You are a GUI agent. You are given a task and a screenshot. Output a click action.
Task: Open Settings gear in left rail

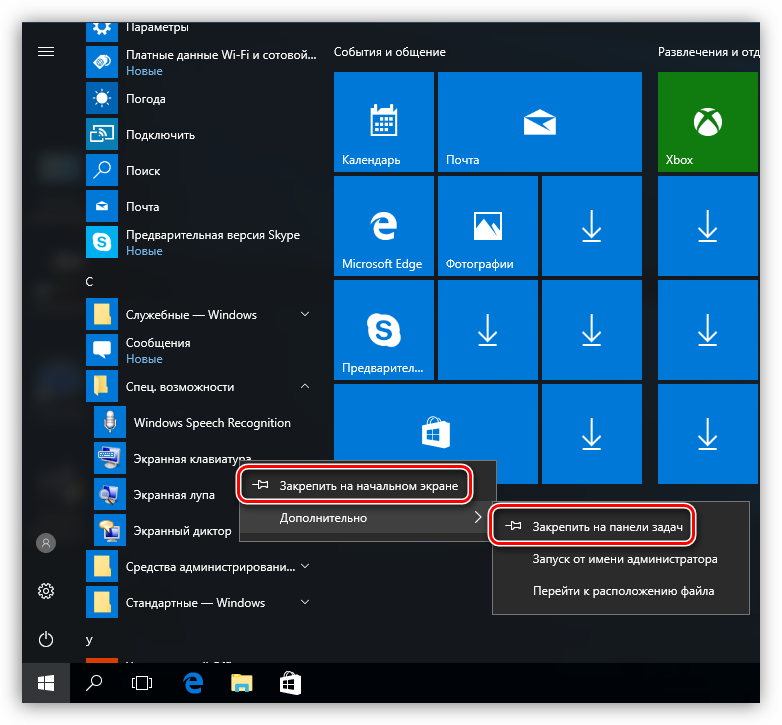click(46, 591)
